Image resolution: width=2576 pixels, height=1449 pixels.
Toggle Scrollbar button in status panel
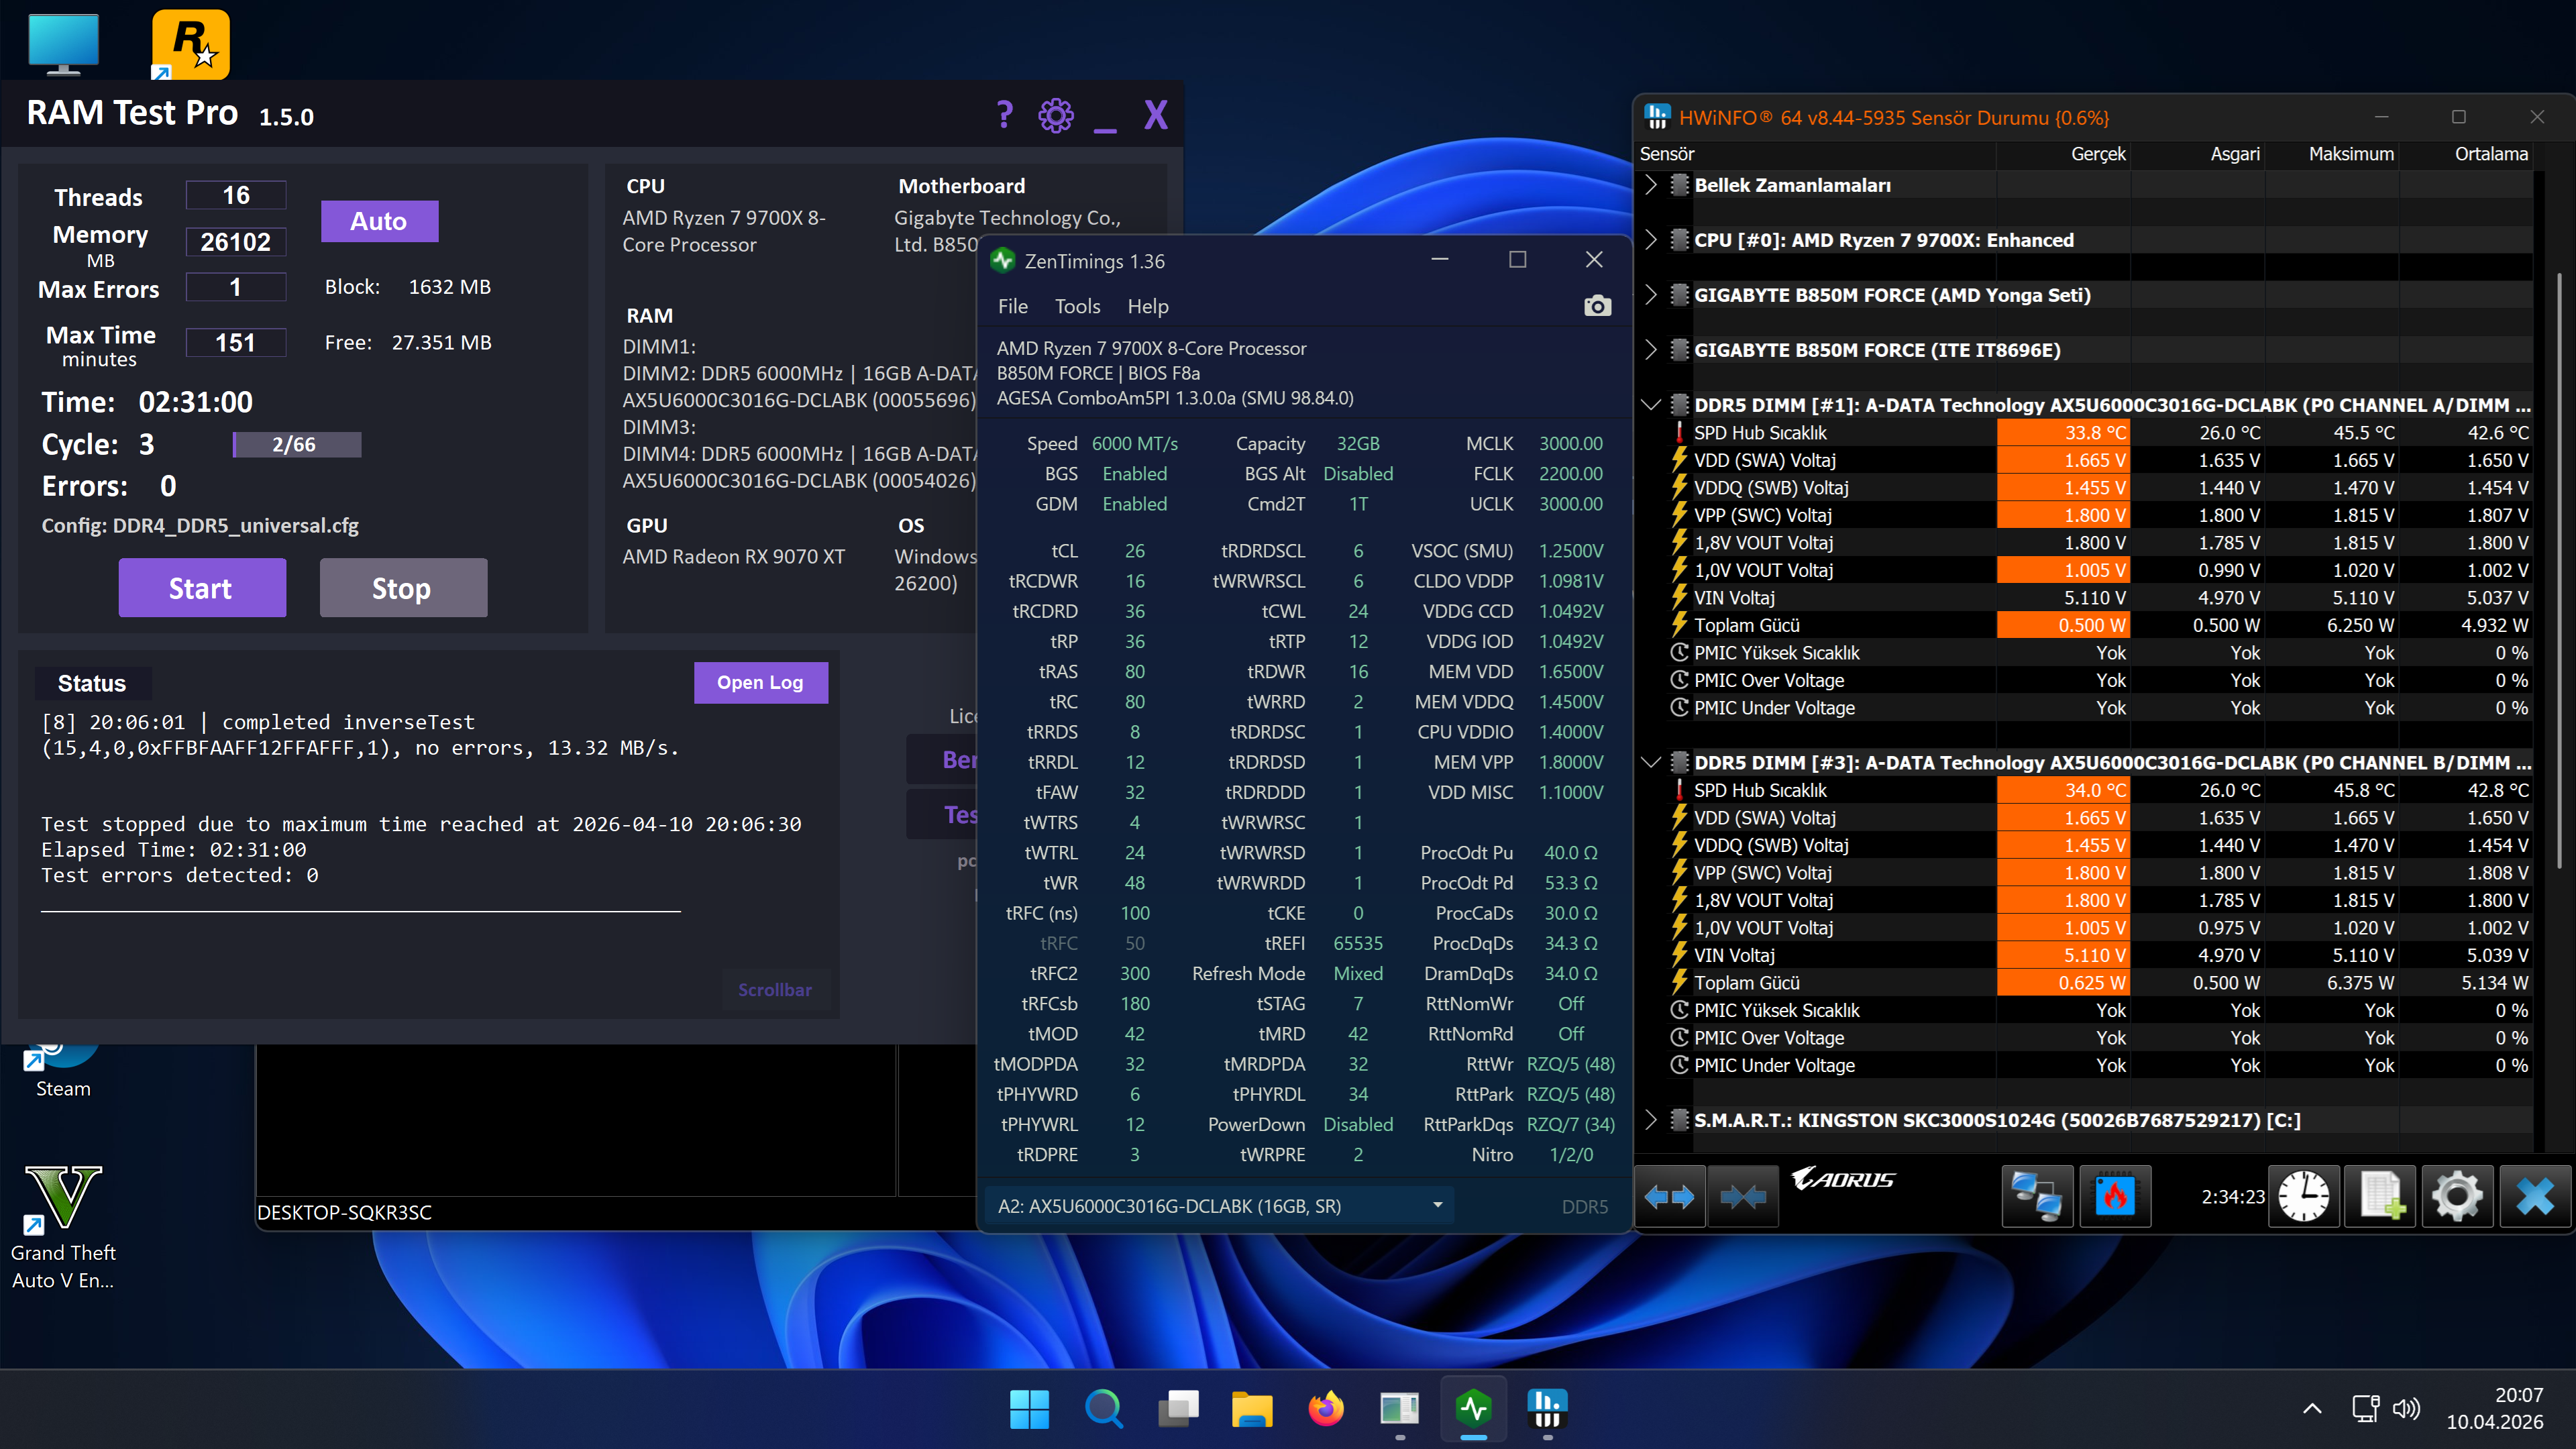click(775, 989)
